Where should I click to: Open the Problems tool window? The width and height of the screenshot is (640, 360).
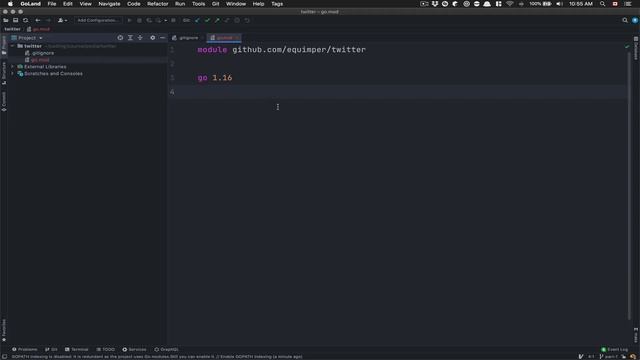tap(24, 349)
